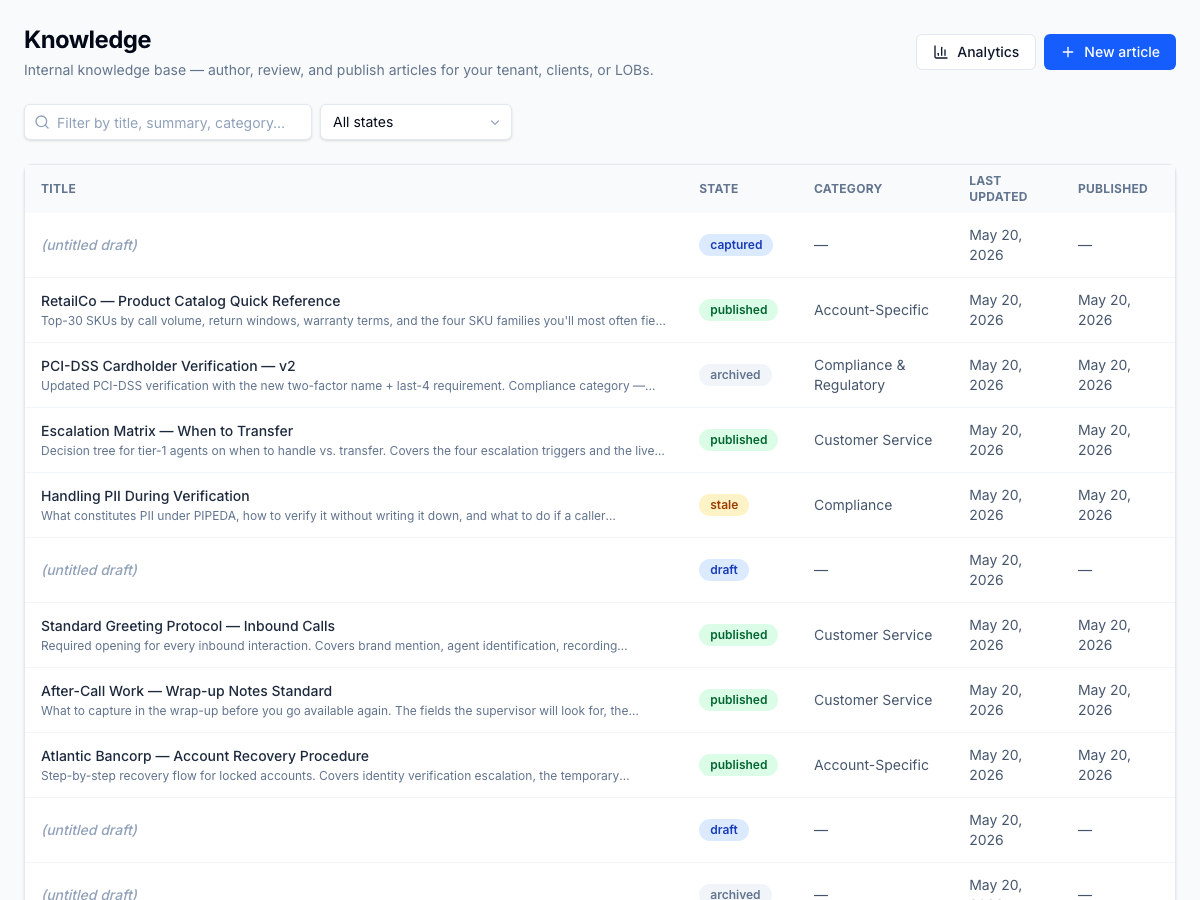Focus the filter by title input

coord(168,122)
